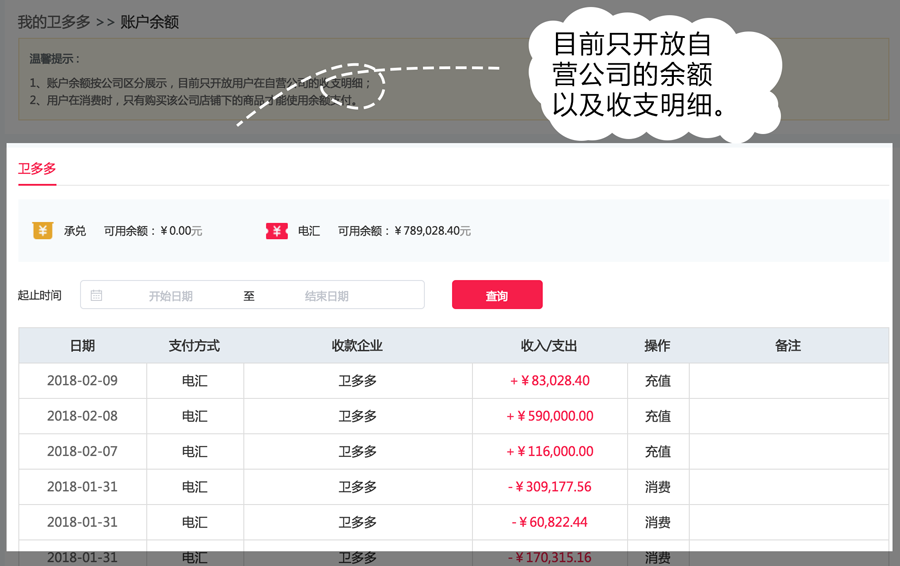900x566 pixels.
Task: Click 账户余额 breadcrumb text
Action: (x=149, y=22)
